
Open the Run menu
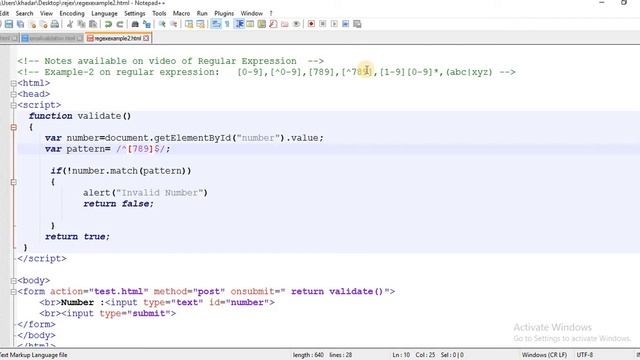(202, 13)
